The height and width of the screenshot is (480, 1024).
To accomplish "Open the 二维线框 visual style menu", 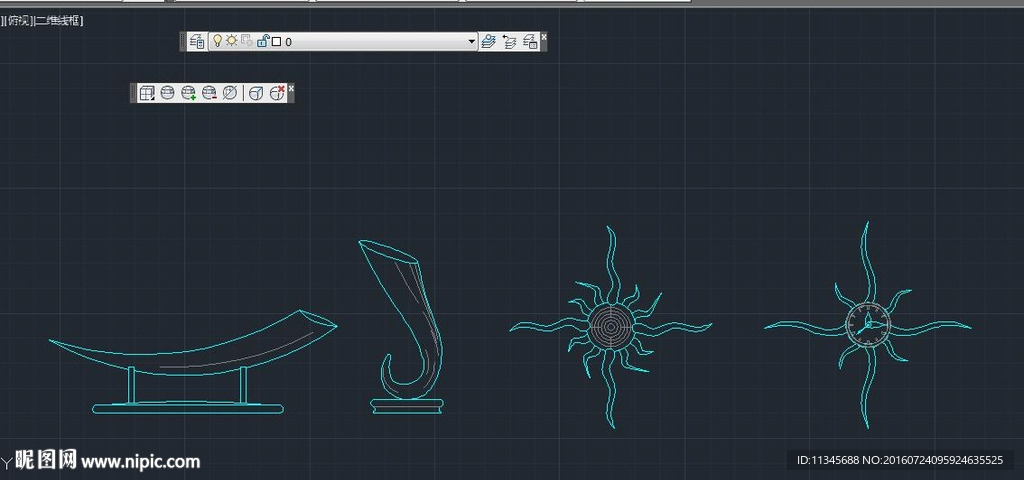I will point(58,21).
